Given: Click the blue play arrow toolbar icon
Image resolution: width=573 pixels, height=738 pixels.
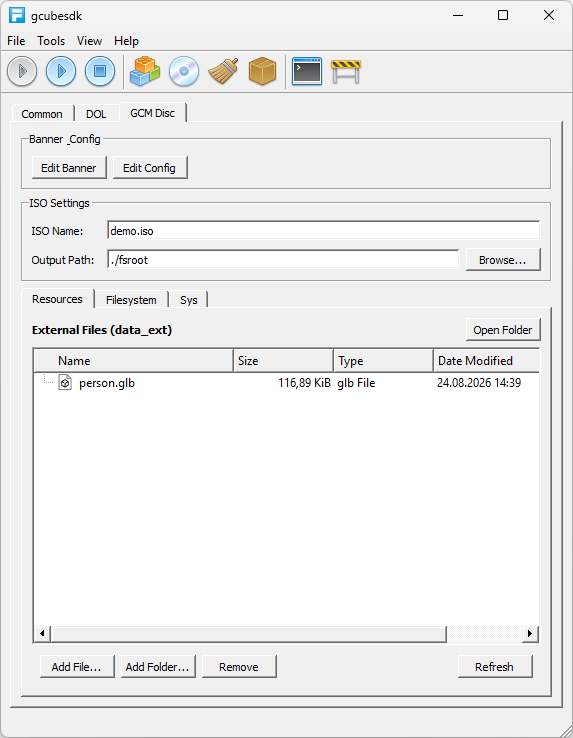Looking at the screenshot, I should click(61, 71).
